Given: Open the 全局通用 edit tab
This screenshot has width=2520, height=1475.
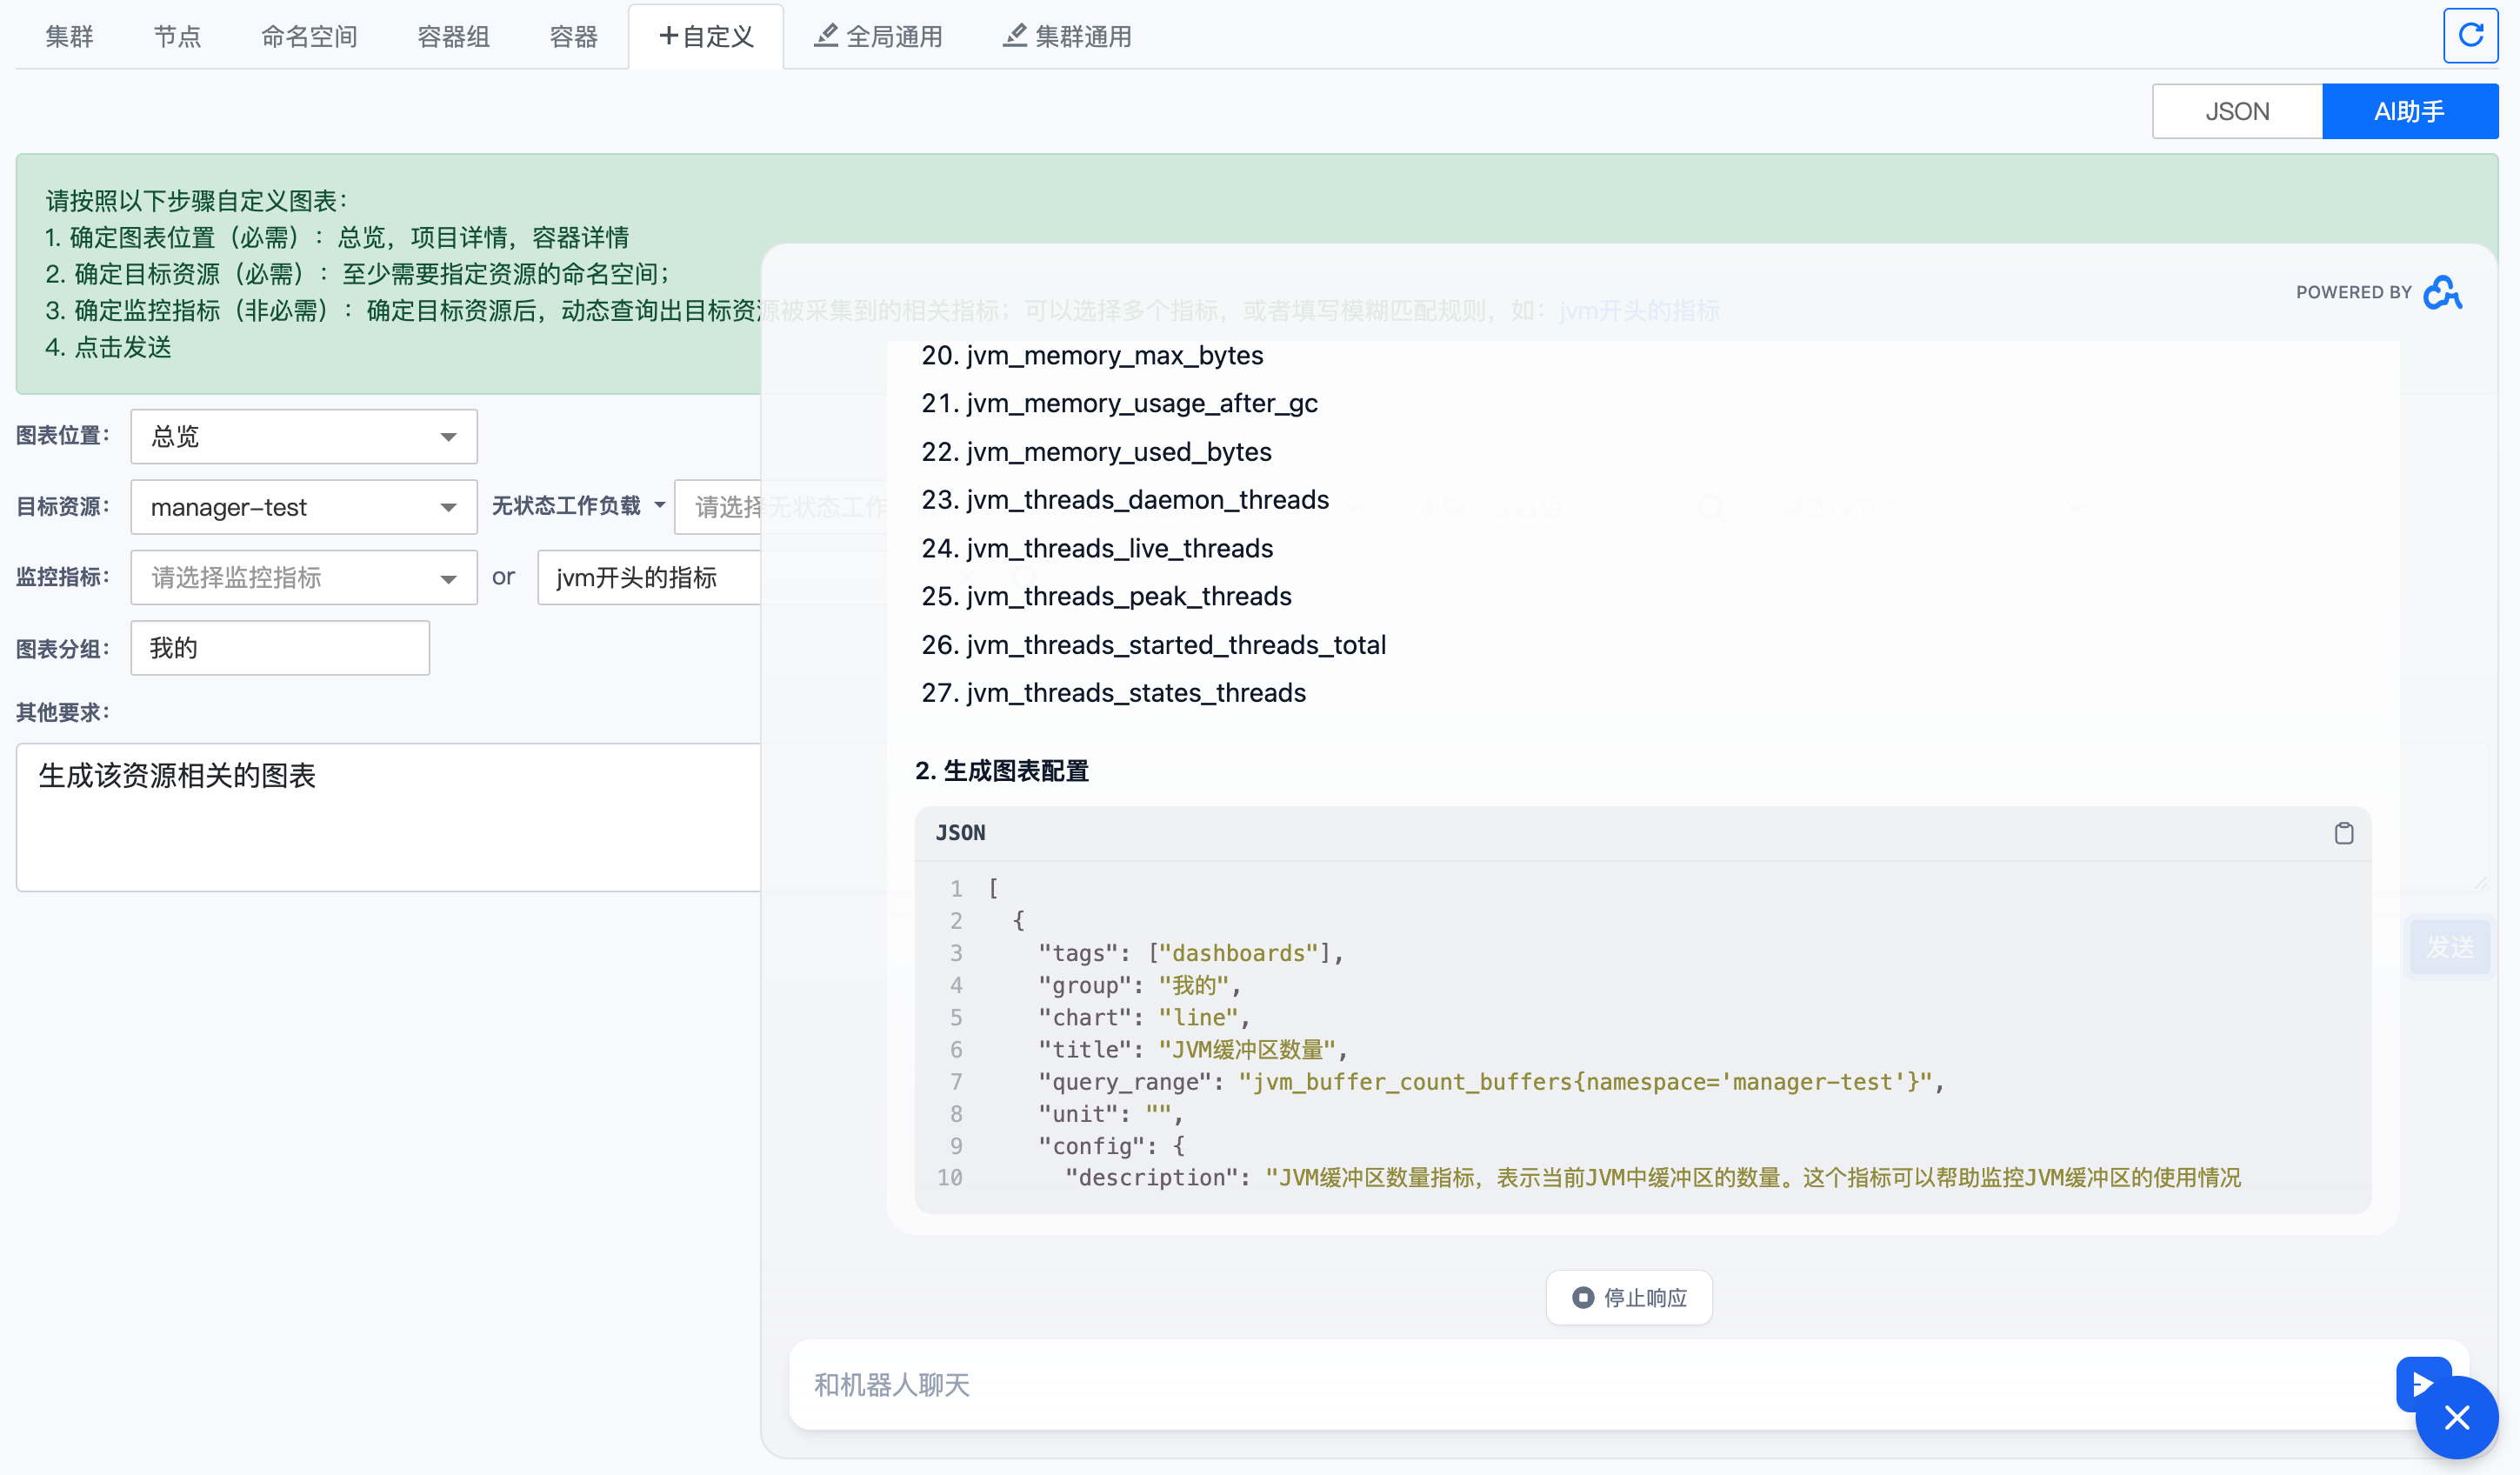Looking at the screenshot, I should [x=878, y=37].
